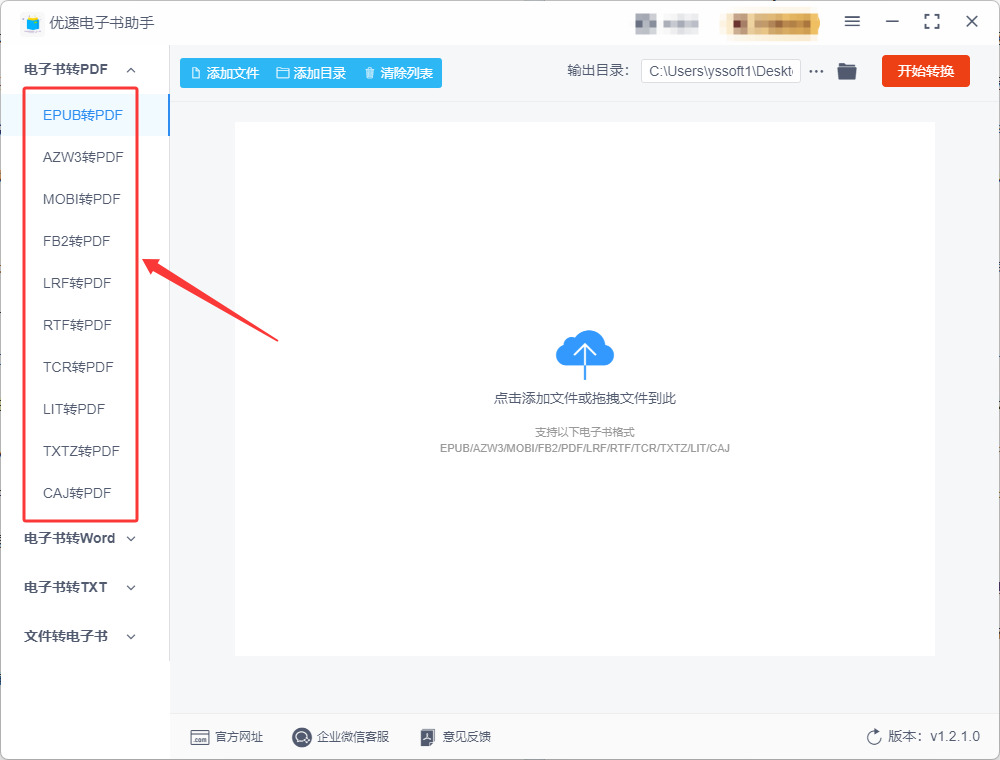Expand the 文件转电子书 section
The image size is (1000, 760).
click(80, 636)
